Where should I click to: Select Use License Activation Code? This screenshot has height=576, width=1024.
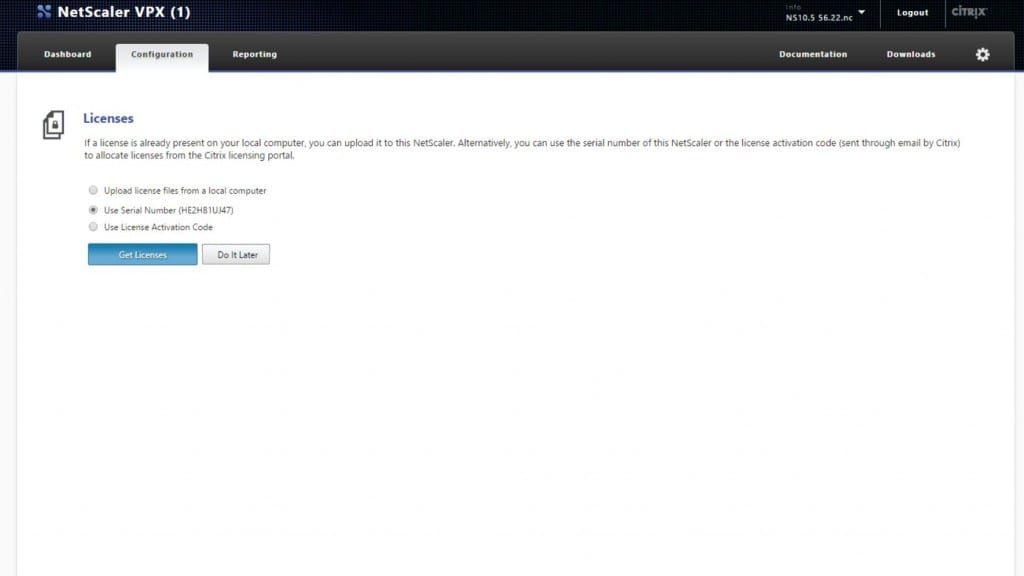(x=93, y=227)
